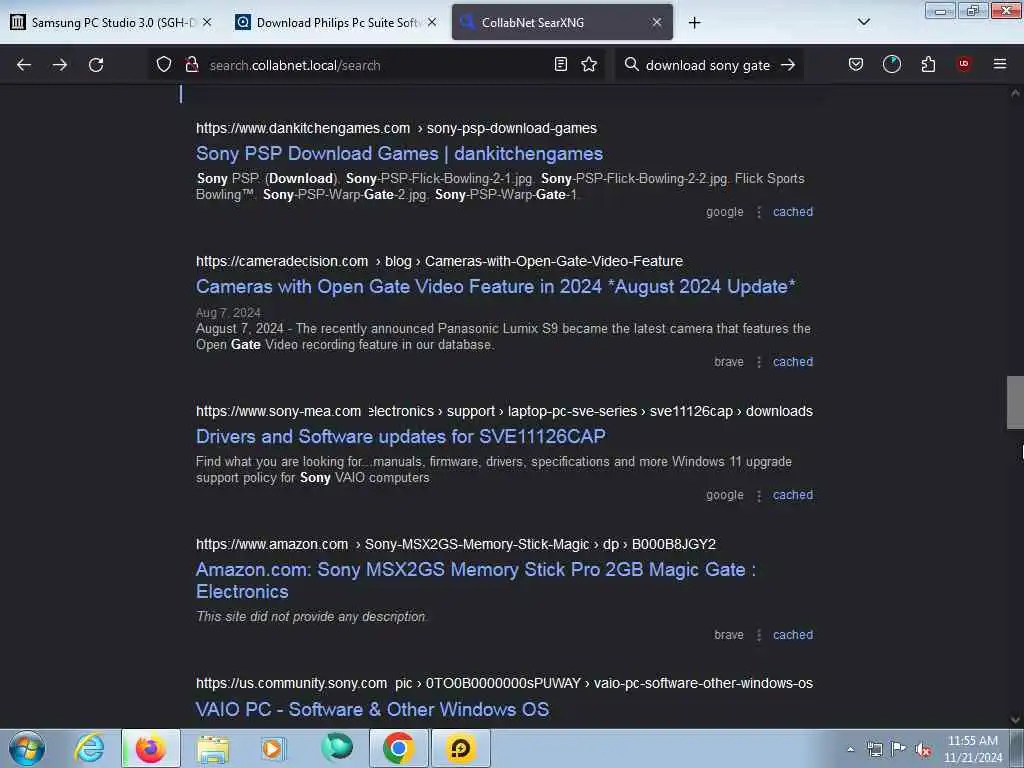This screenshot has width=1024, height=768.
Task: Open the Windows Start menu orb
Action: pos(27,748)
